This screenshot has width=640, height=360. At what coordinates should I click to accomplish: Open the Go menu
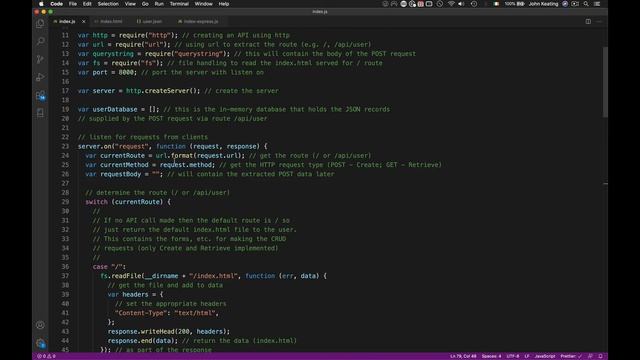[x=145, y=4]
